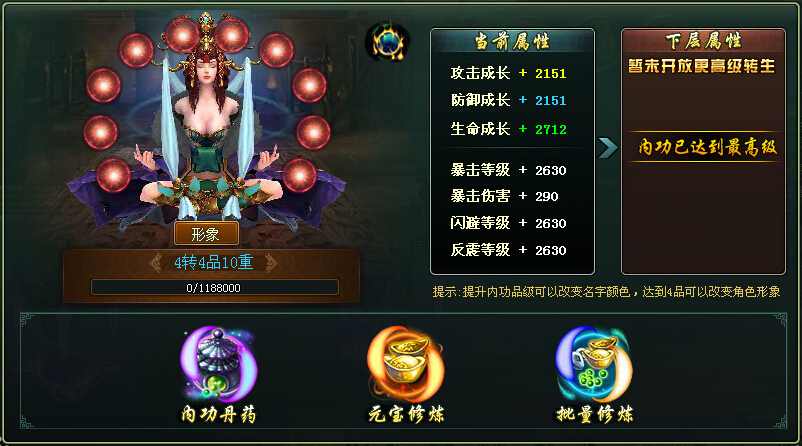The image size is (802, 446).
Task: Select red orb left of the headdress
Action: [x=182, y=35]
